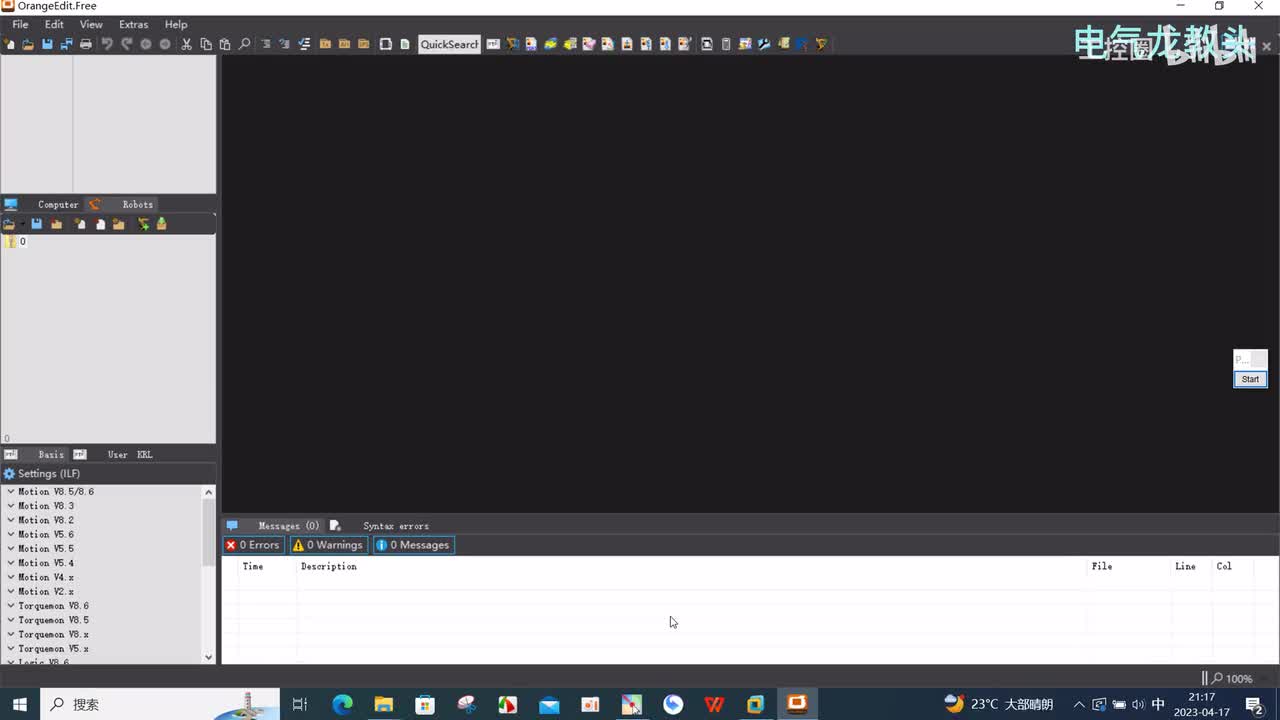
Task: Click the Start button
Action: click(1250, 379)
